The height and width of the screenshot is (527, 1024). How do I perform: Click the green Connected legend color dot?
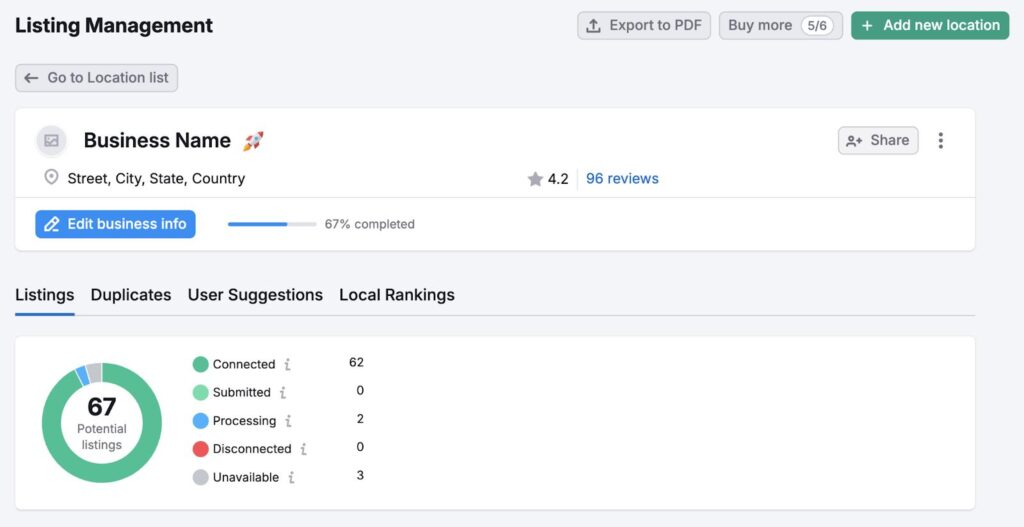pos(200,364)
